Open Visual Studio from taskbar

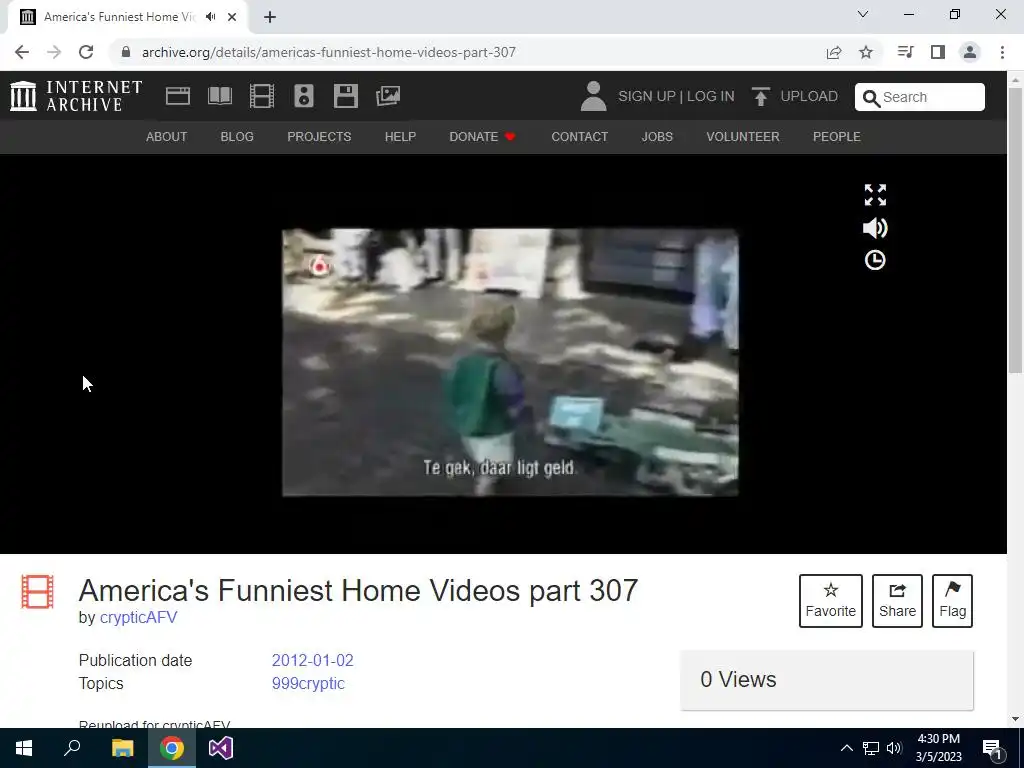point(221,748)
